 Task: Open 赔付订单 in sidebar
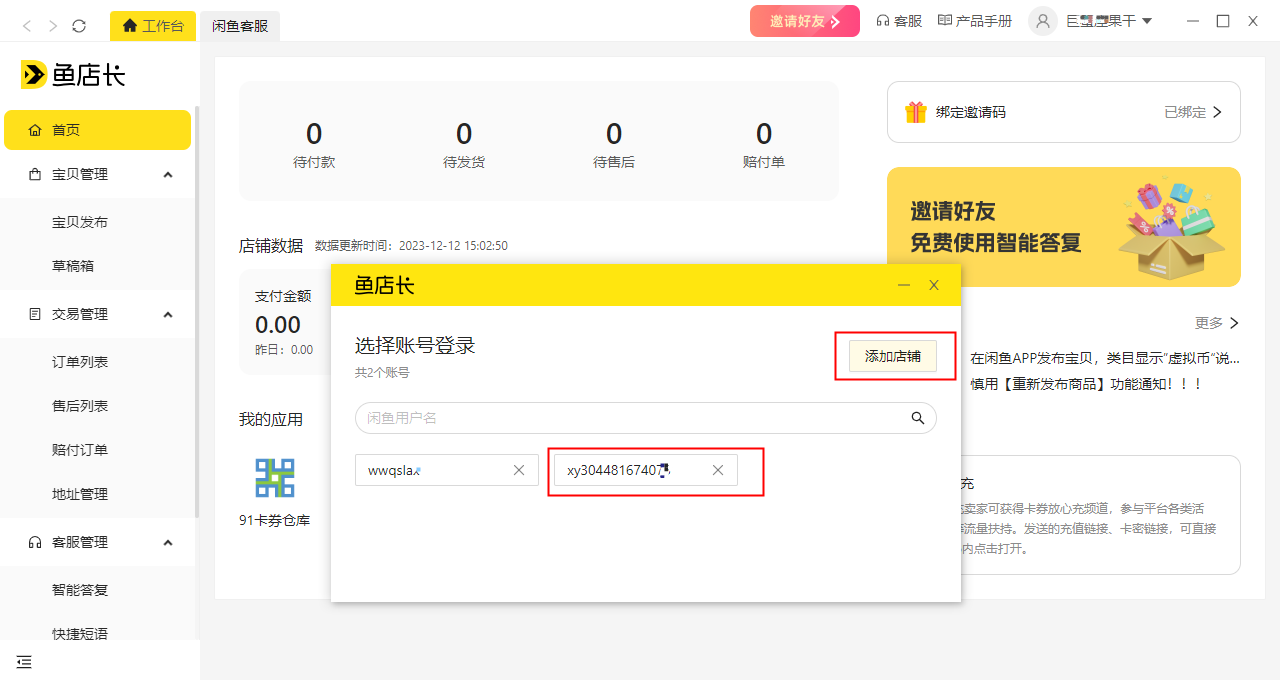coord(80,450)
